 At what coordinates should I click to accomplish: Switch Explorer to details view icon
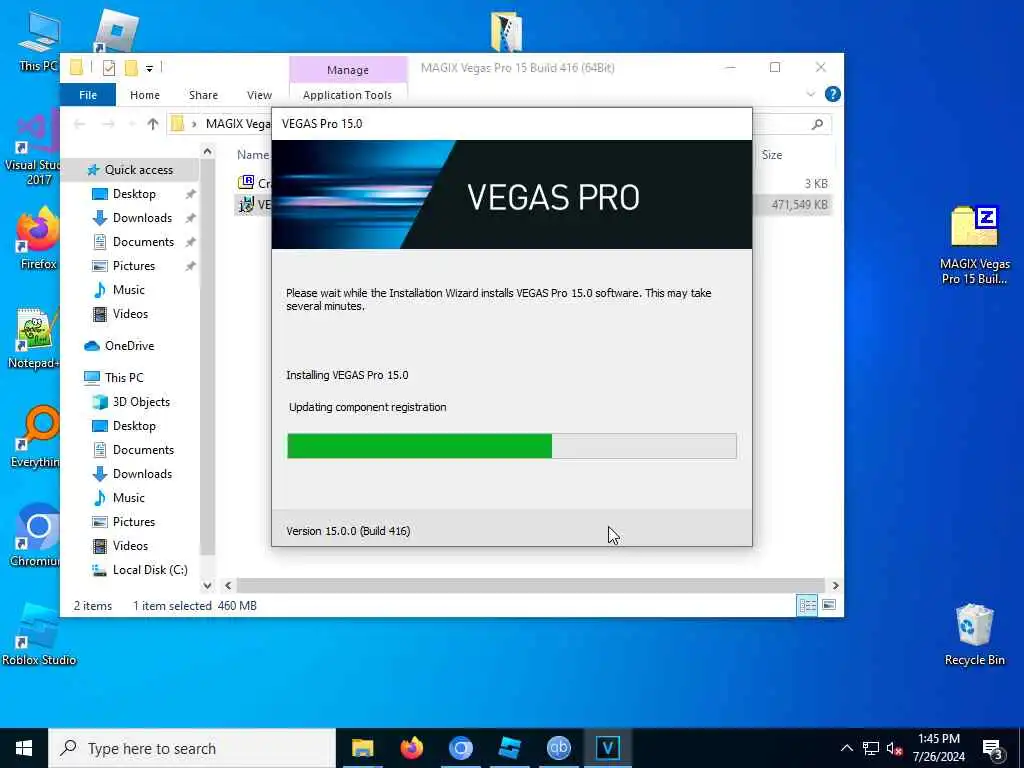[x=807, y=605]
